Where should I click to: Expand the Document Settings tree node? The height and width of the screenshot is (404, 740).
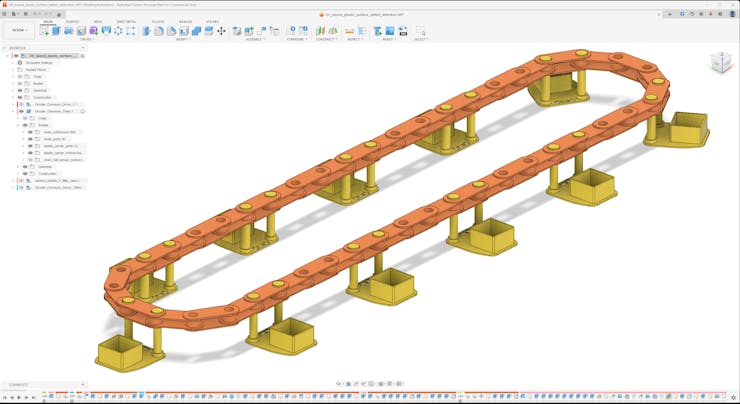(x=13, y=63)
